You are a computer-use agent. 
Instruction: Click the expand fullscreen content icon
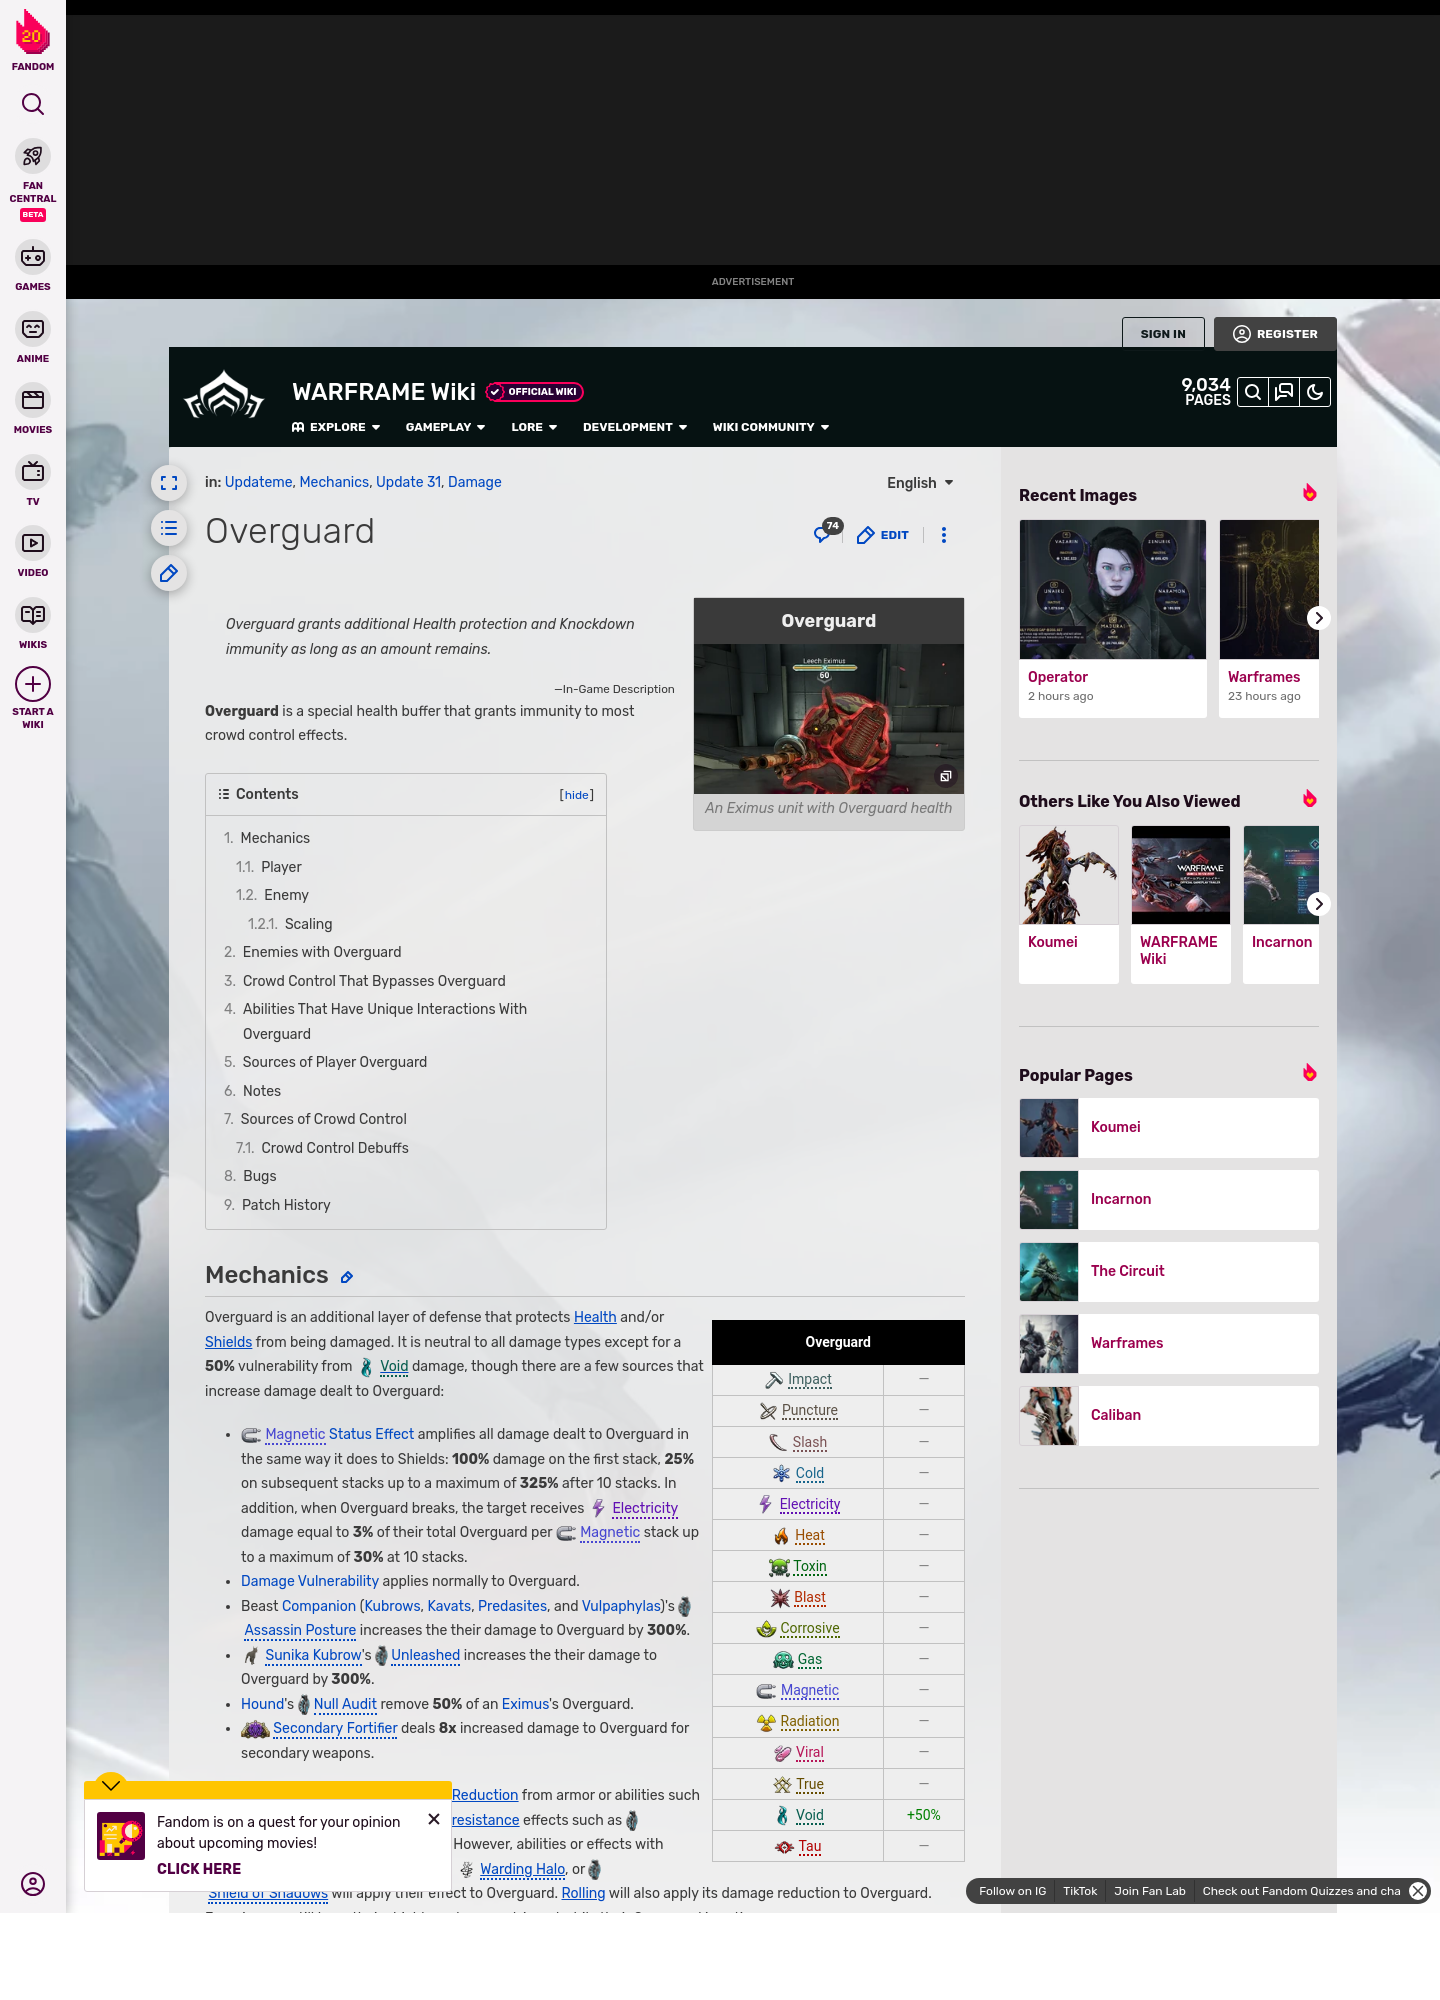click(169, 483)
